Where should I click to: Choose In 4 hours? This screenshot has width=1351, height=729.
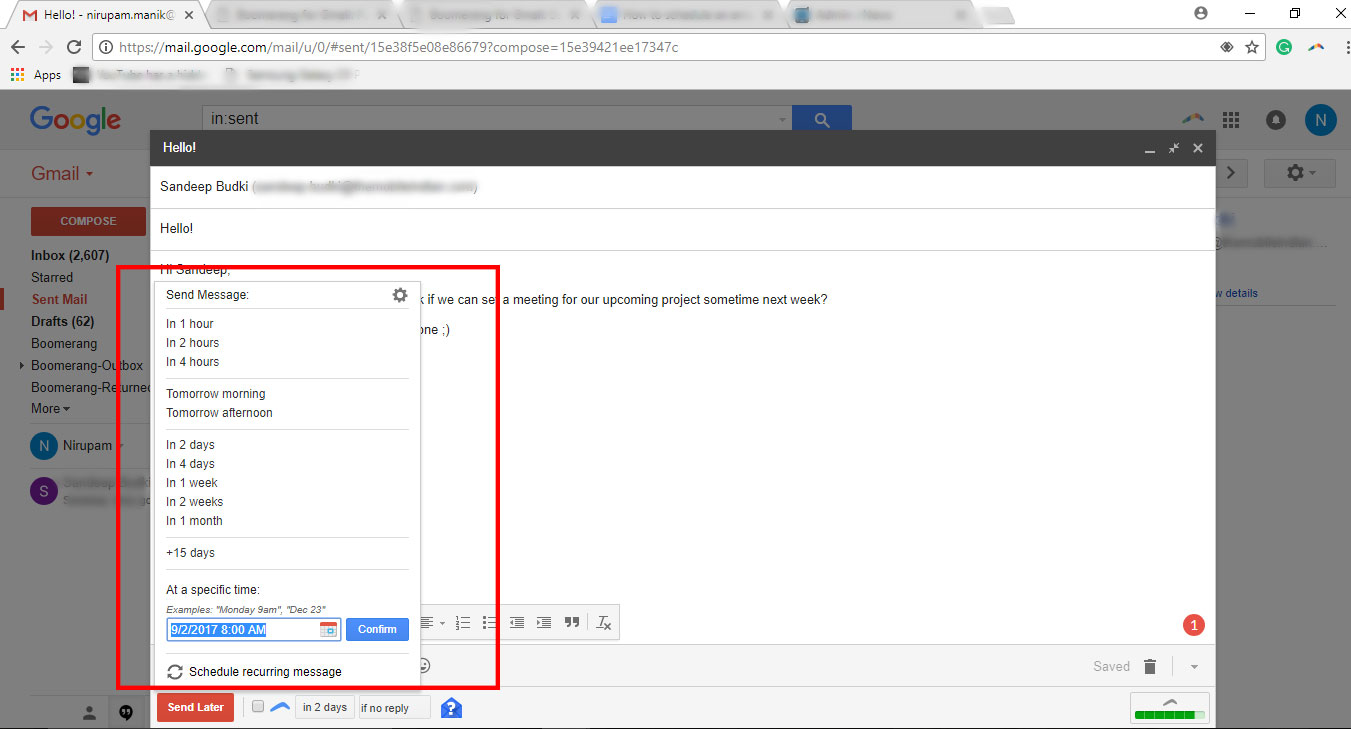pyautogui.click(x=193, y=362)
